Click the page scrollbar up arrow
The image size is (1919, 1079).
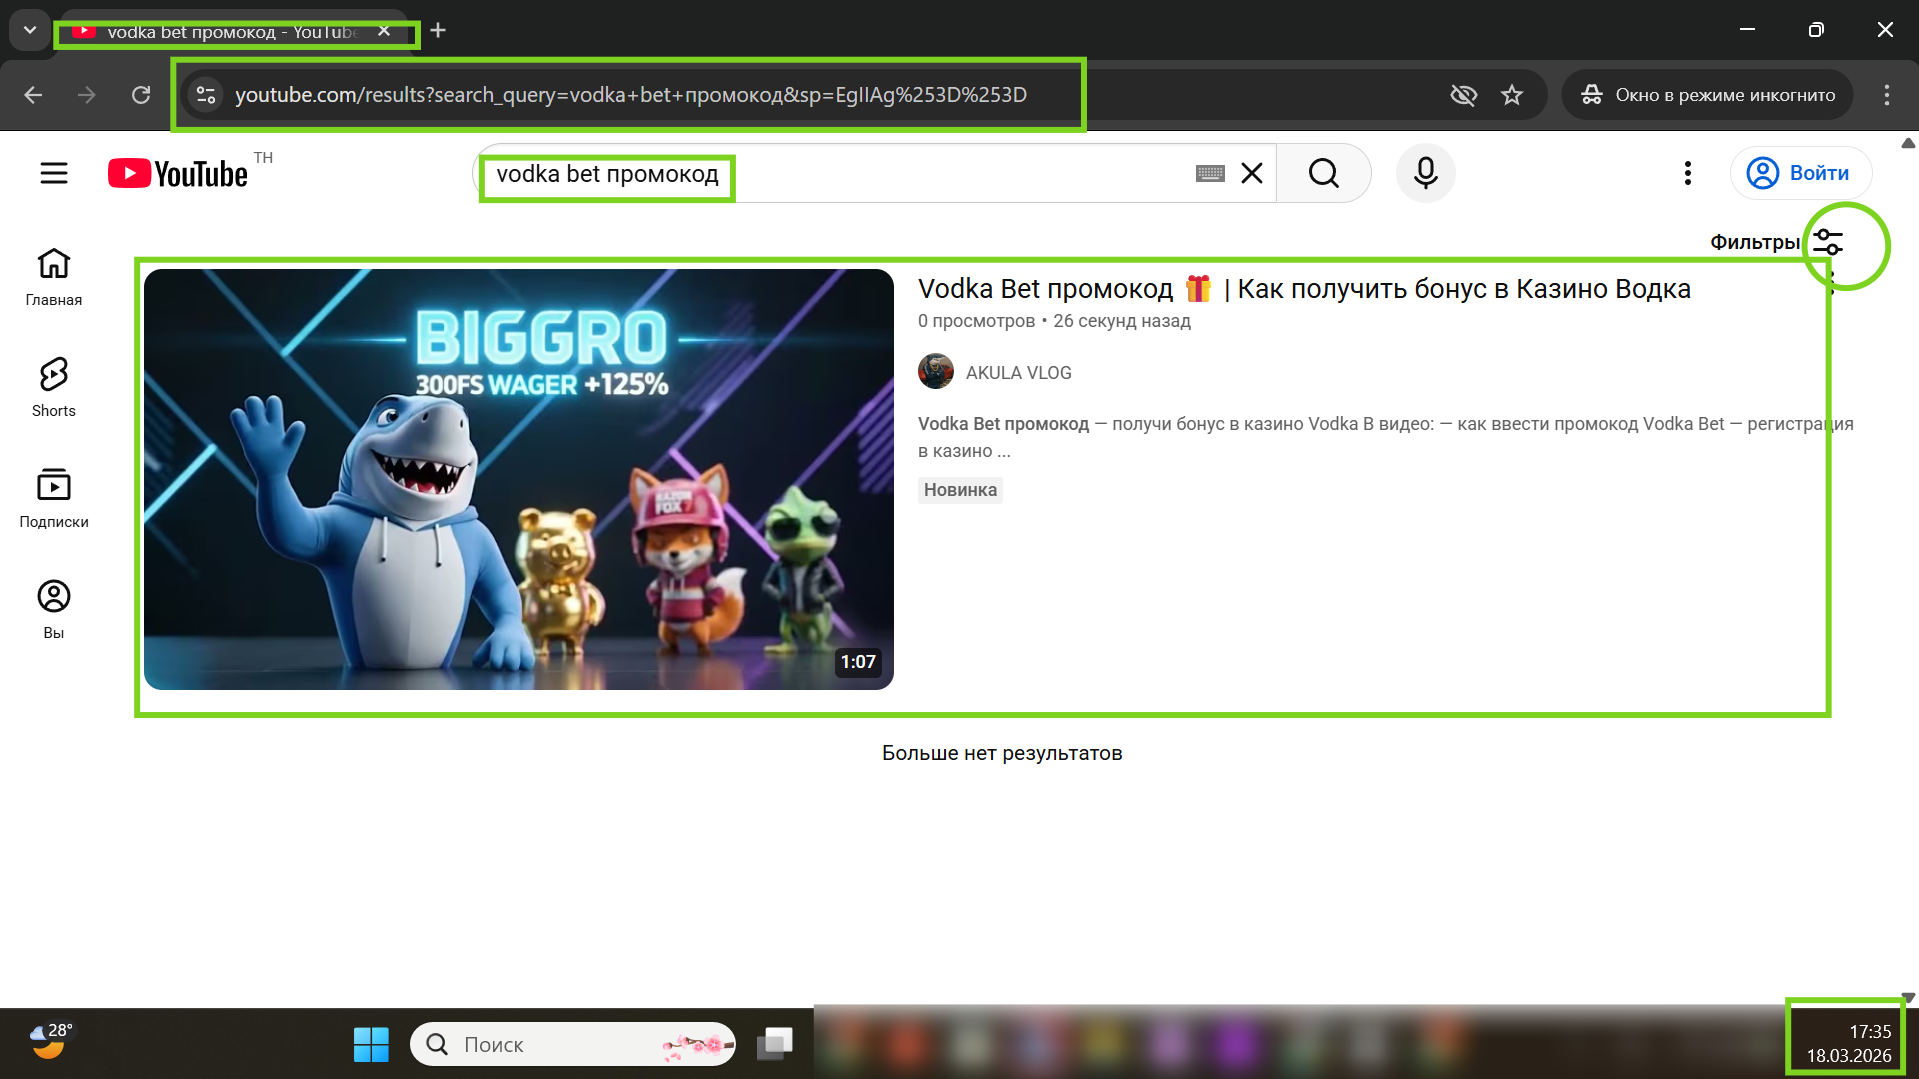(1908, 143)
